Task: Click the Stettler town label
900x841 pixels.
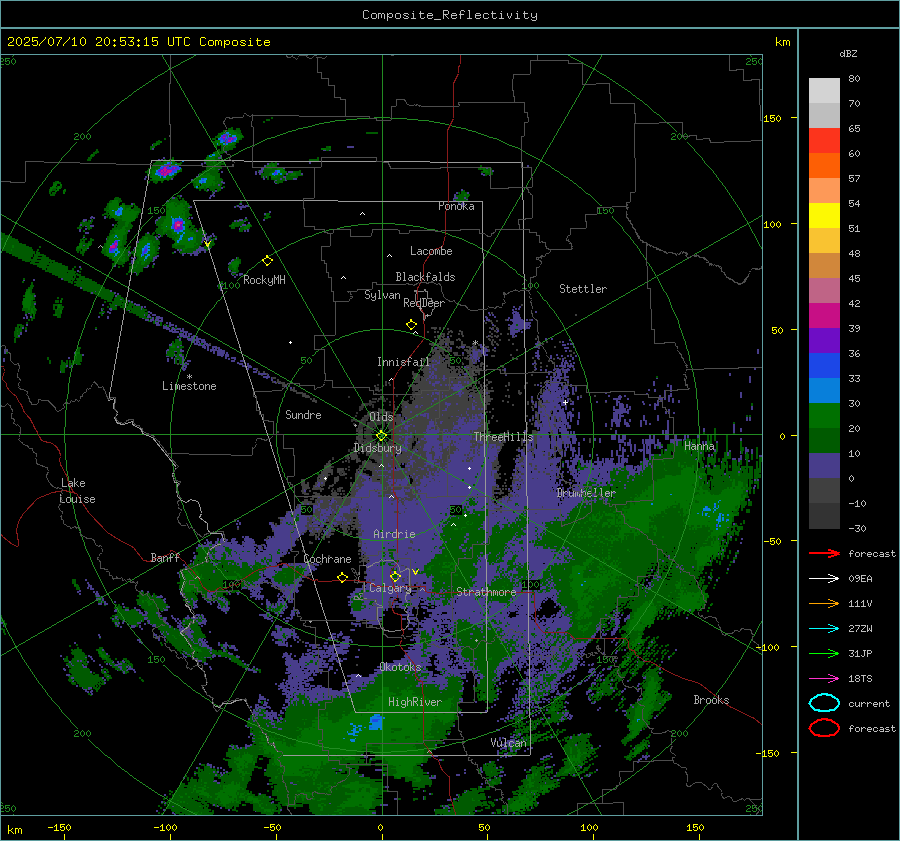Action: [583, 289]
